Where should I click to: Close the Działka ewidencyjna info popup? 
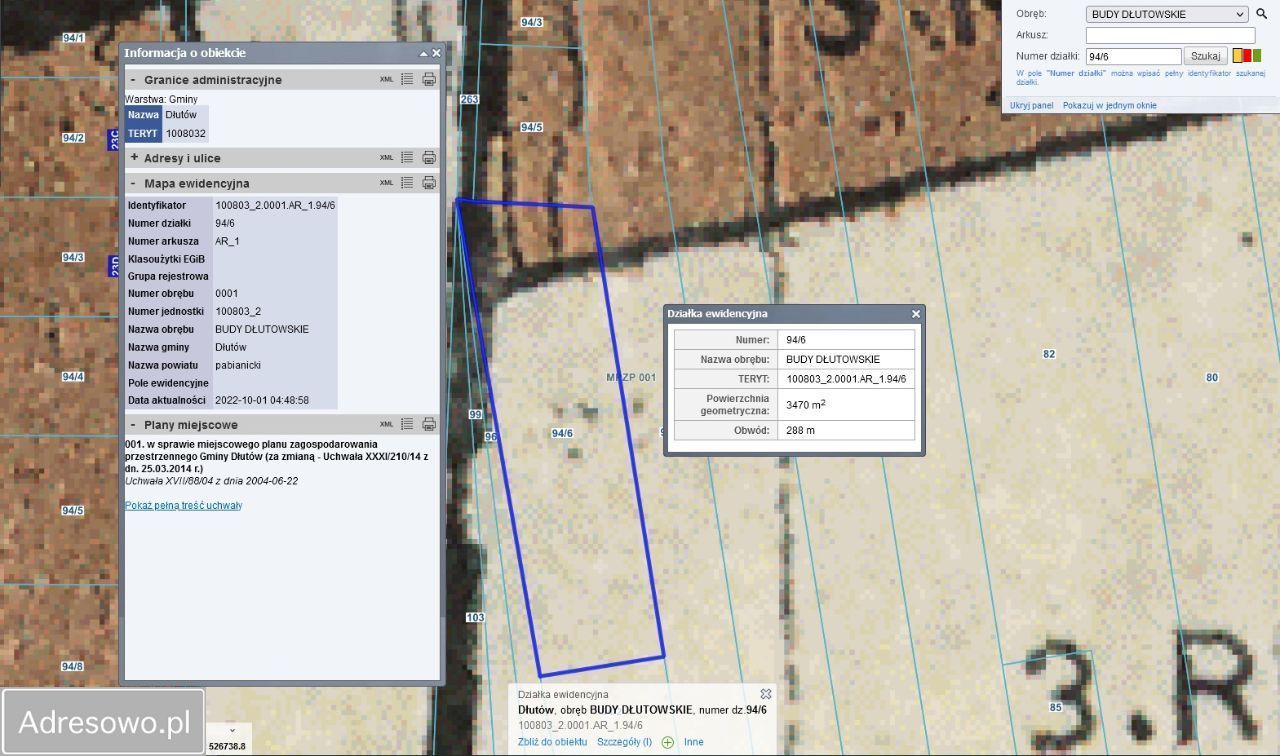(x=915, y=314)
